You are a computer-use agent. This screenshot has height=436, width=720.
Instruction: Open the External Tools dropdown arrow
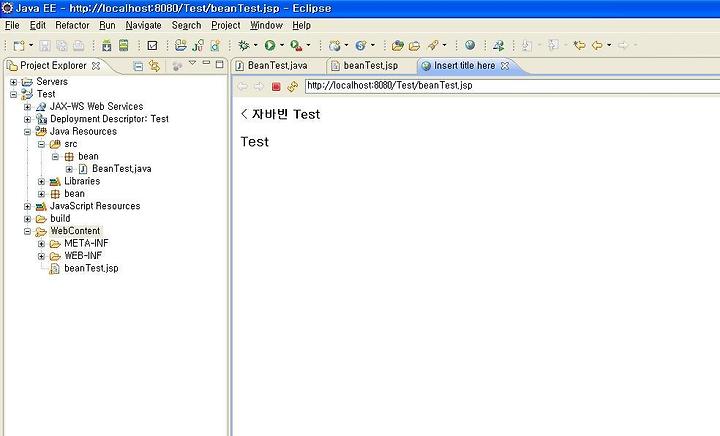click(x=308, y=45)
